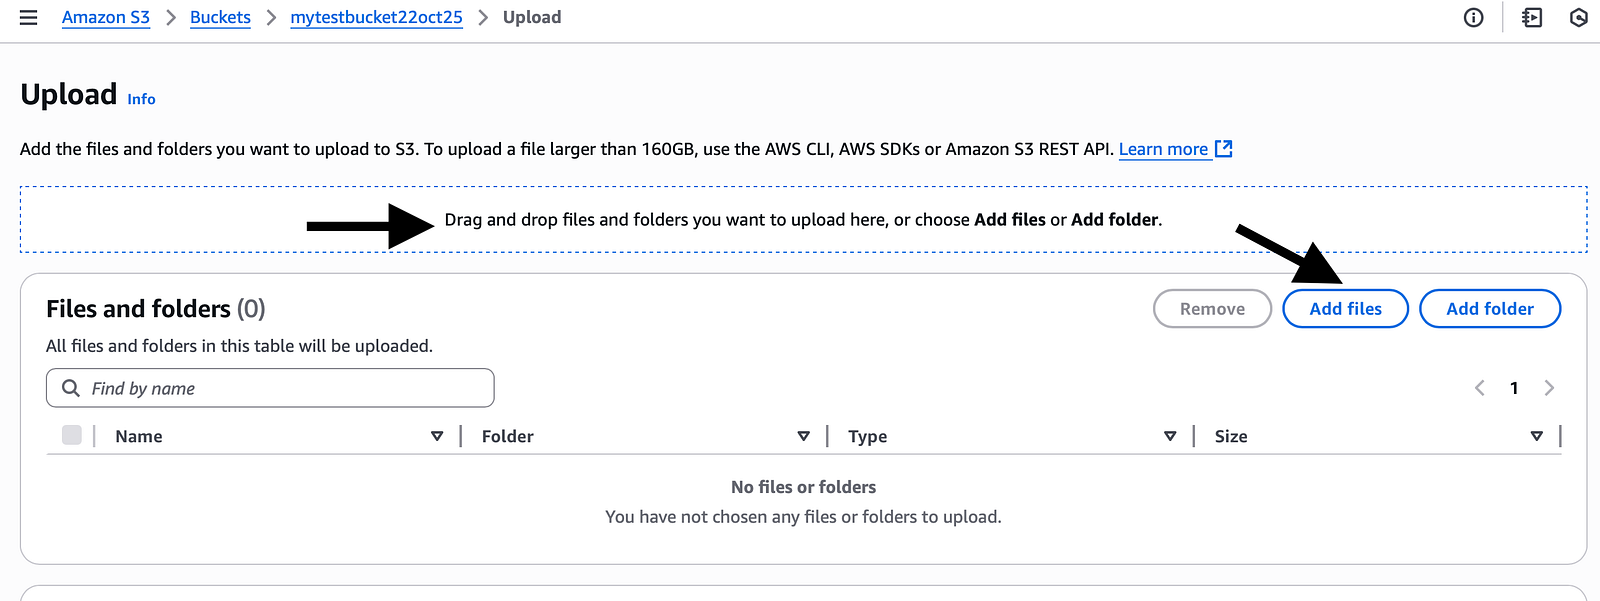Viewport: 1600px width, 601px height.
Task: Click the info circle icon in header
Action: [1473, 18]
